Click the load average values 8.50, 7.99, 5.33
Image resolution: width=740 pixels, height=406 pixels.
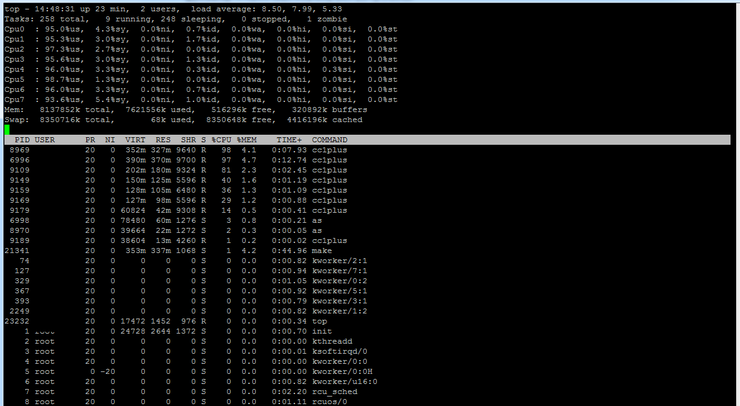(302, 9)
